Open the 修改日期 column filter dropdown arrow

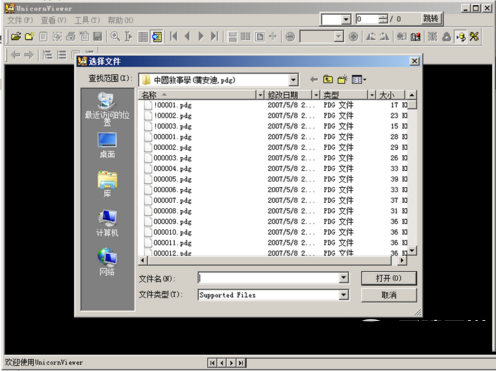tap(316, 95)
